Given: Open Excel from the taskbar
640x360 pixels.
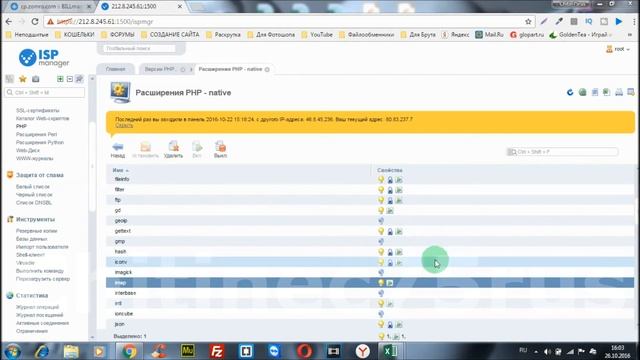Looking at the screenshot, I should (x=390, y=351).
